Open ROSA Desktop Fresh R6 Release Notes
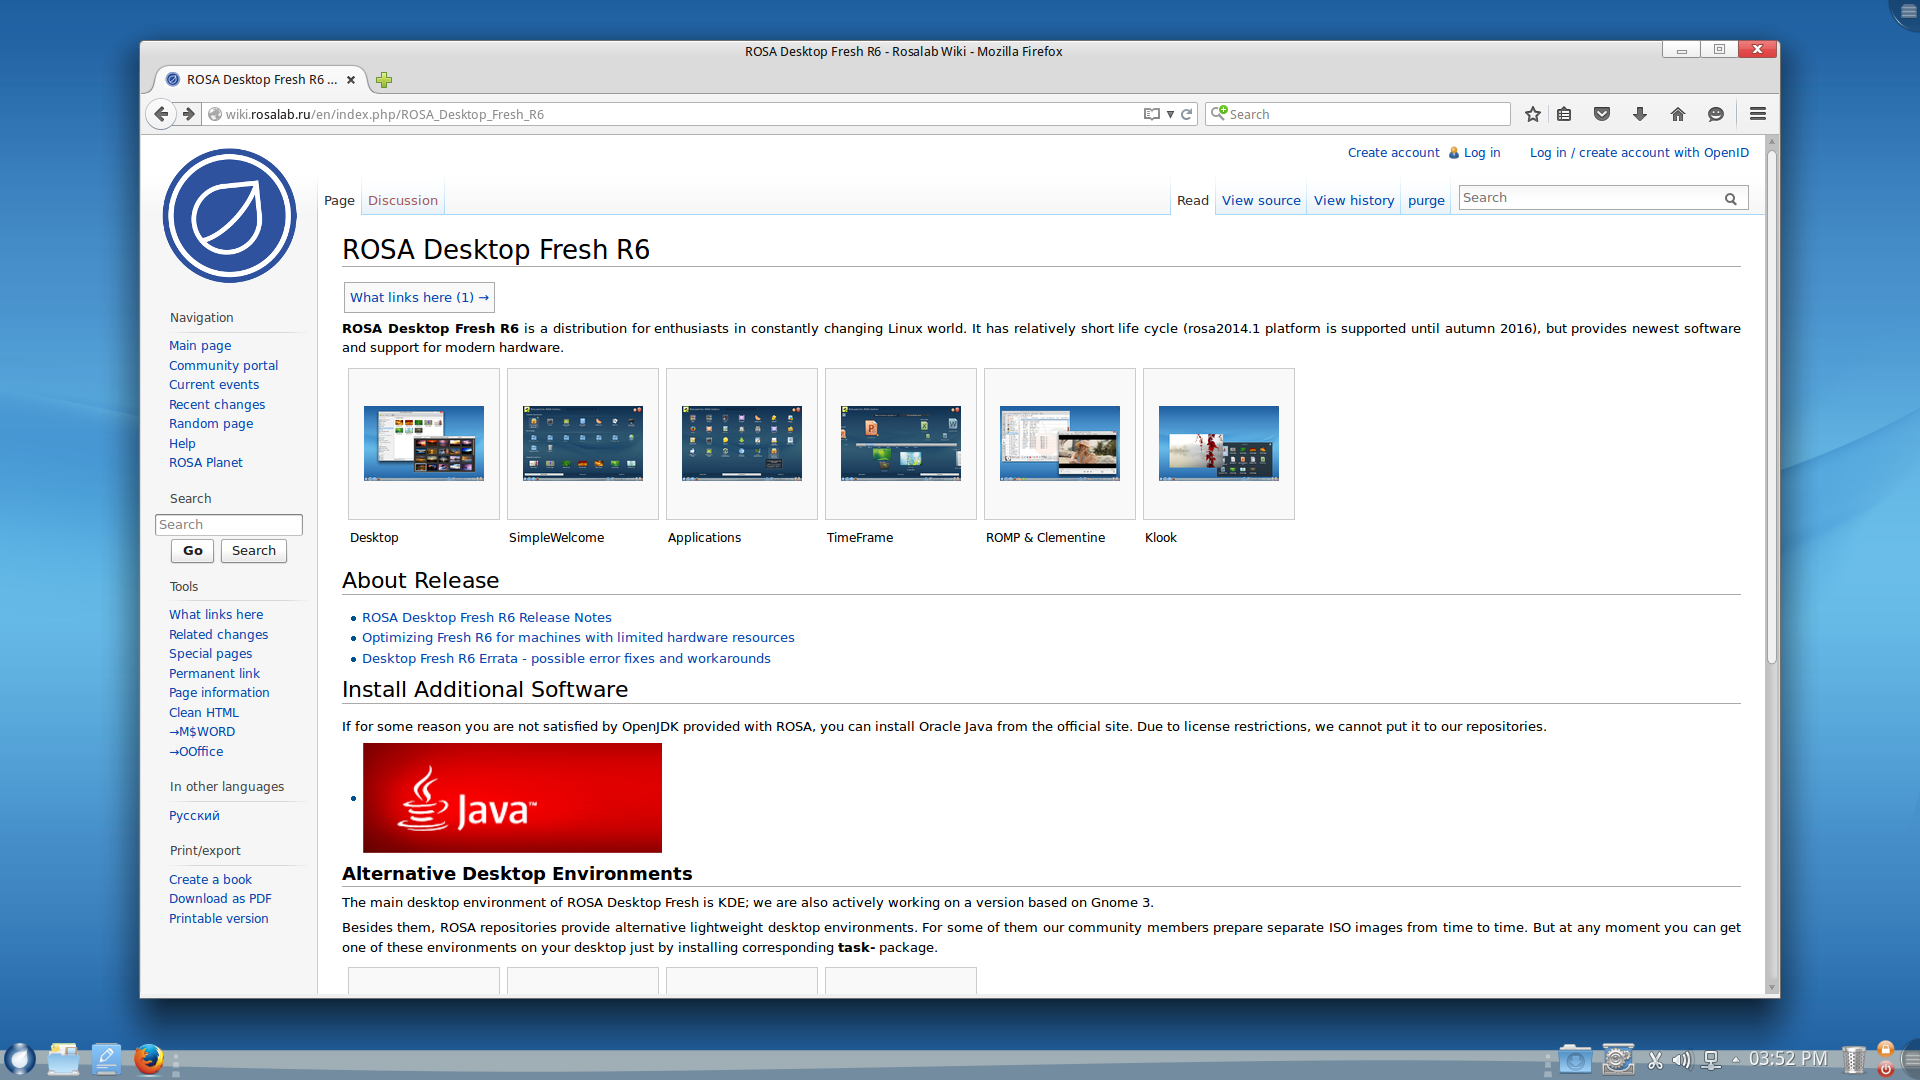Image resolution: width=1920 pixels, height=1080 pixels. [487, 618]
